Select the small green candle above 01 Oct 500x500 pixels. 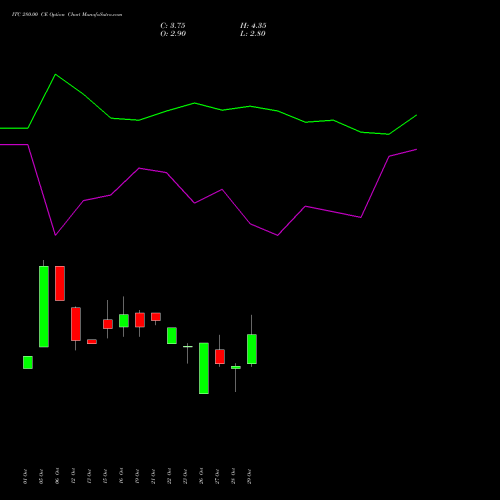point(28,362)
